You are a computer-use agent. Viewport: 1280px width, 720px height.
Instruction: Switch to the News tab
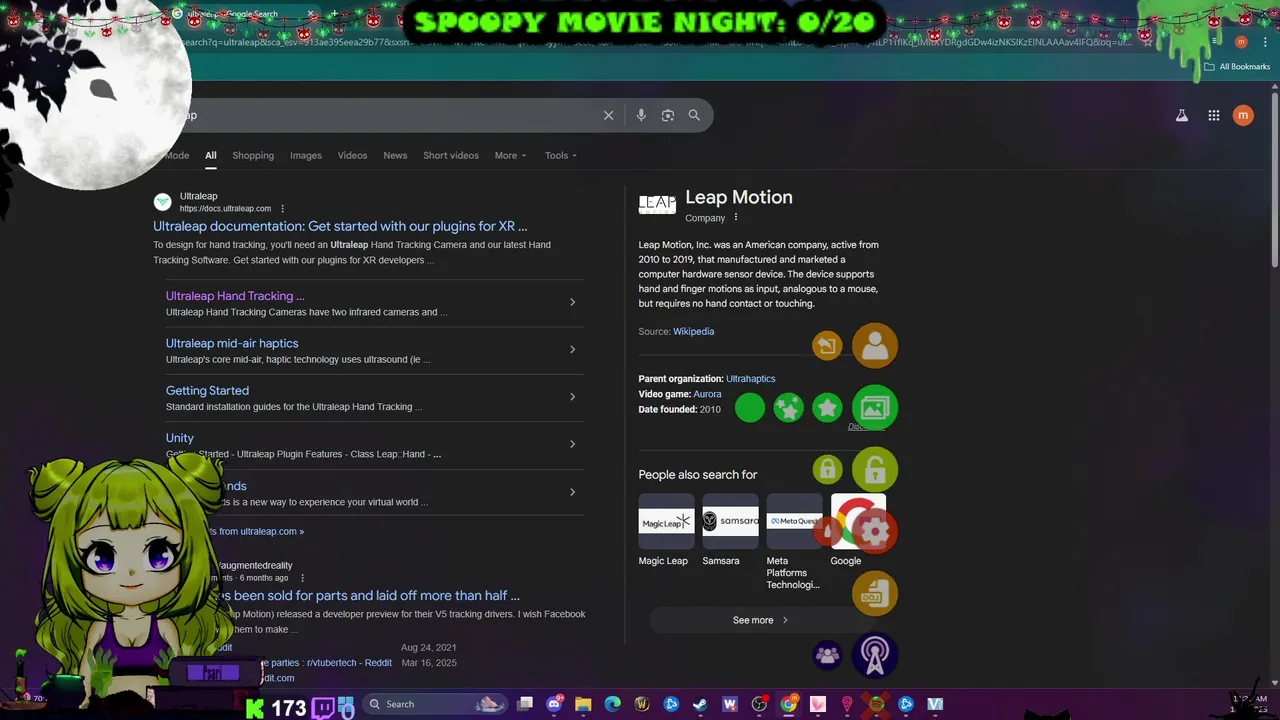pos(395,155)
